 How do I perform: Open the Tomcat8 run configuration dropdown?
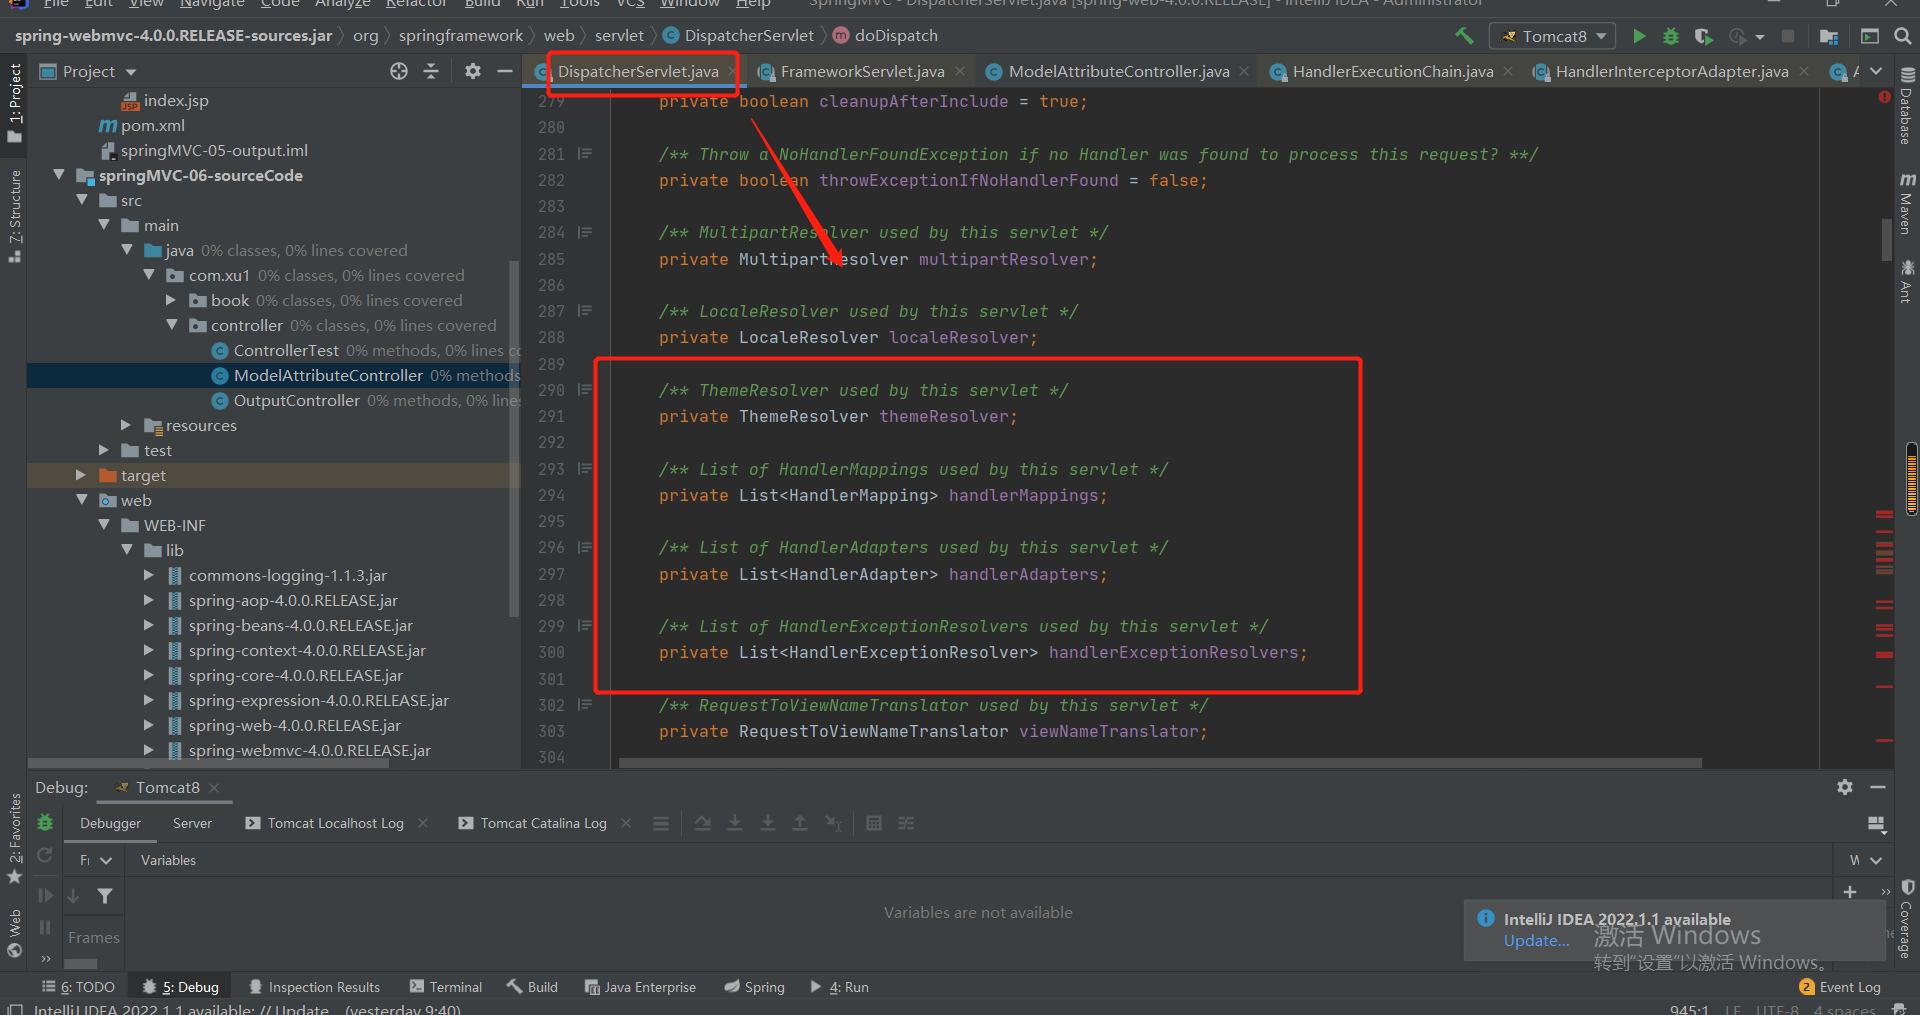pos(1553,36)
